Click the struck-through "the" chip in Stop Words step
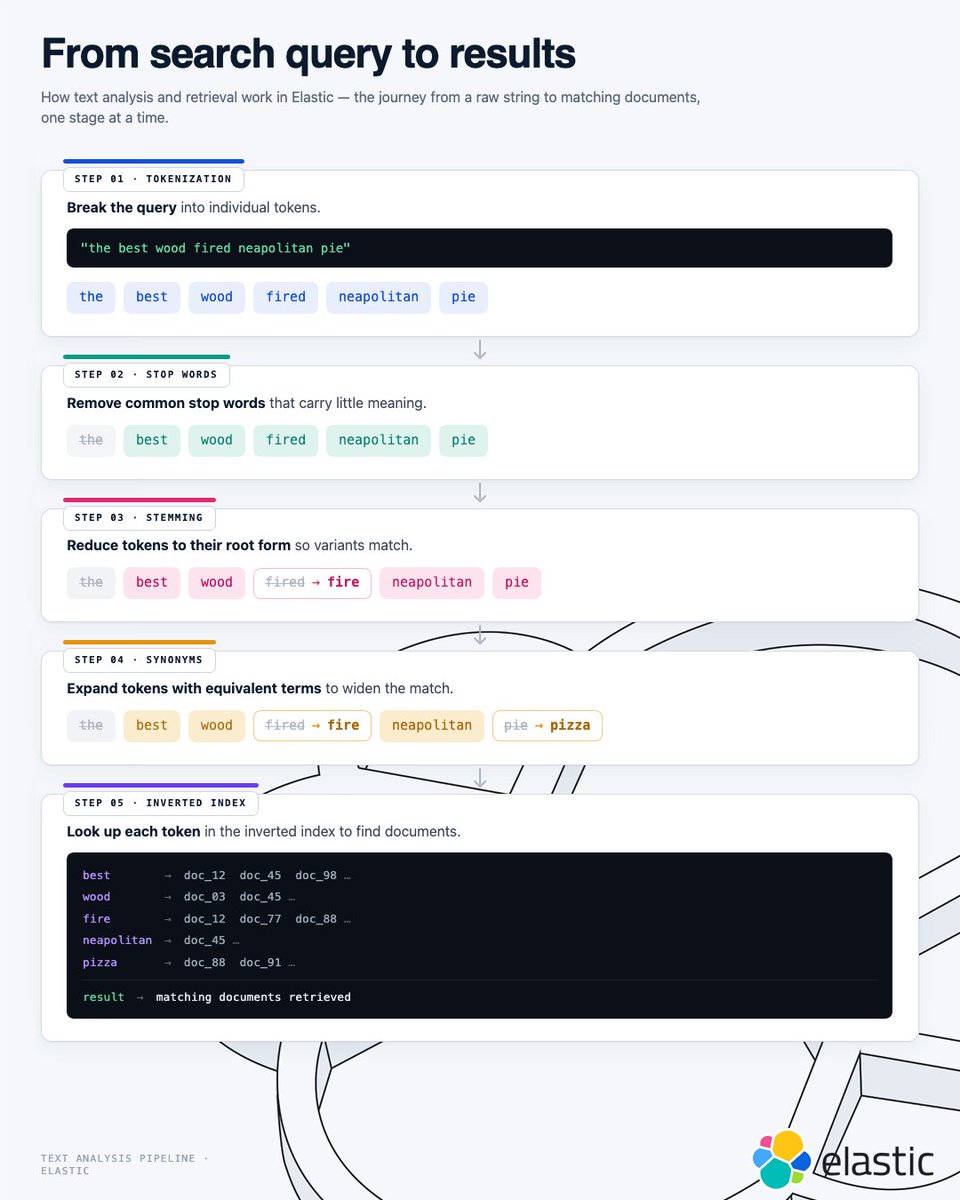 click(91, 440)
